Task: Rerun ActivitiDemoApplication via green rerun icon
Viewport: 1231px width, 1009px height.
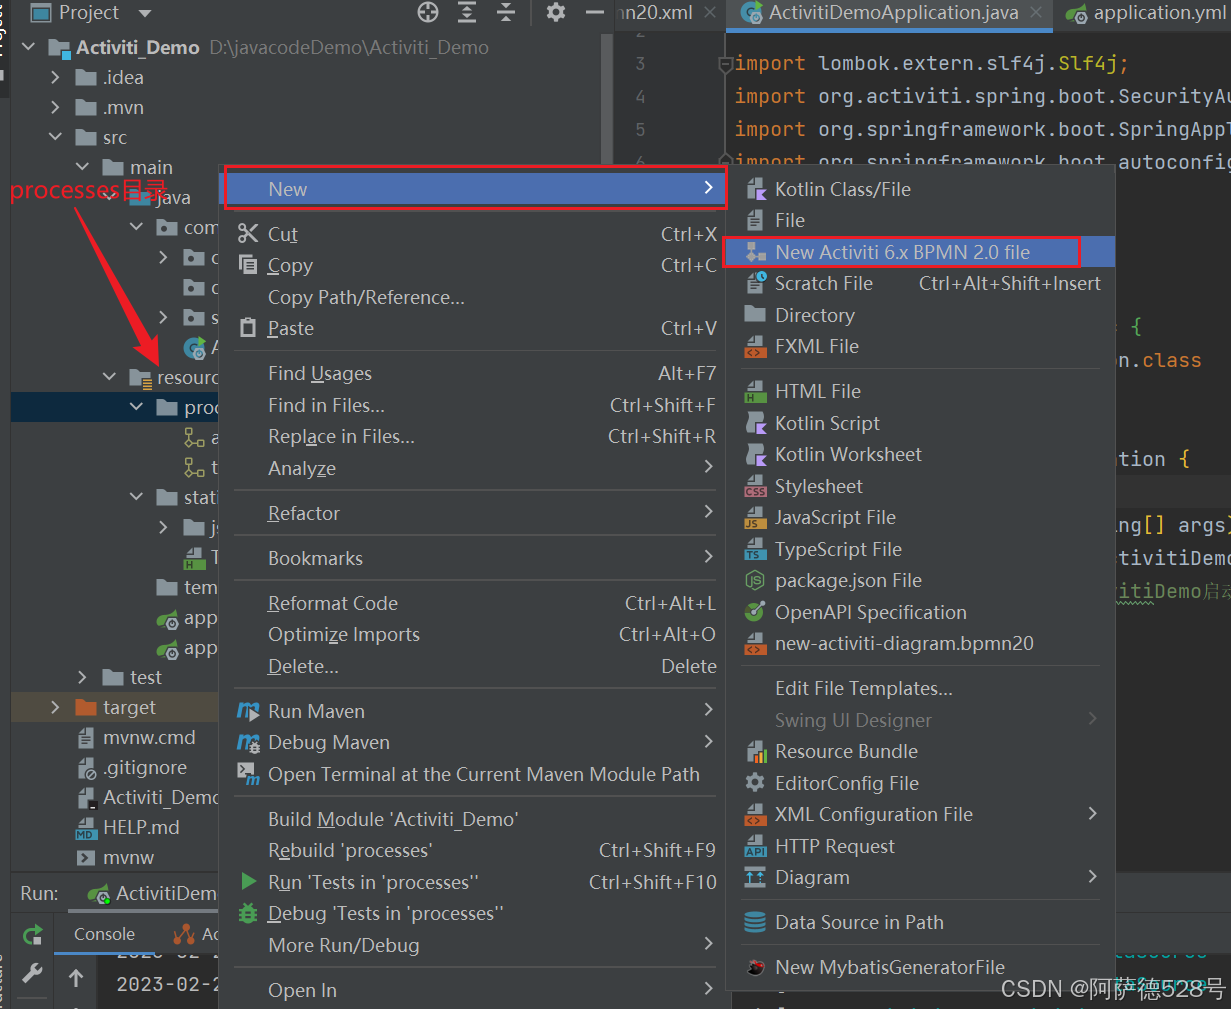Action: [x=31, y=933]
